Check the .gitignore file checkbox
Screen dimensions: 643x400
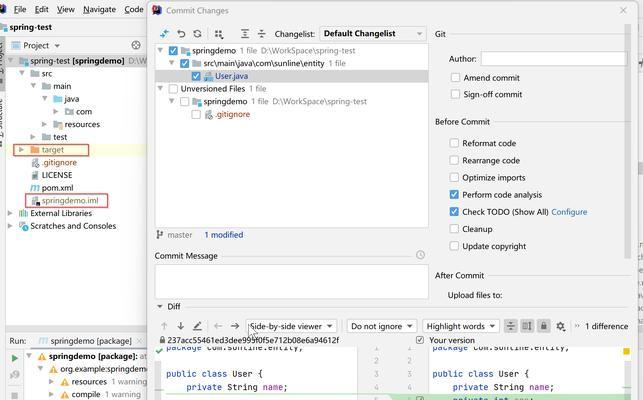[196, 114]
